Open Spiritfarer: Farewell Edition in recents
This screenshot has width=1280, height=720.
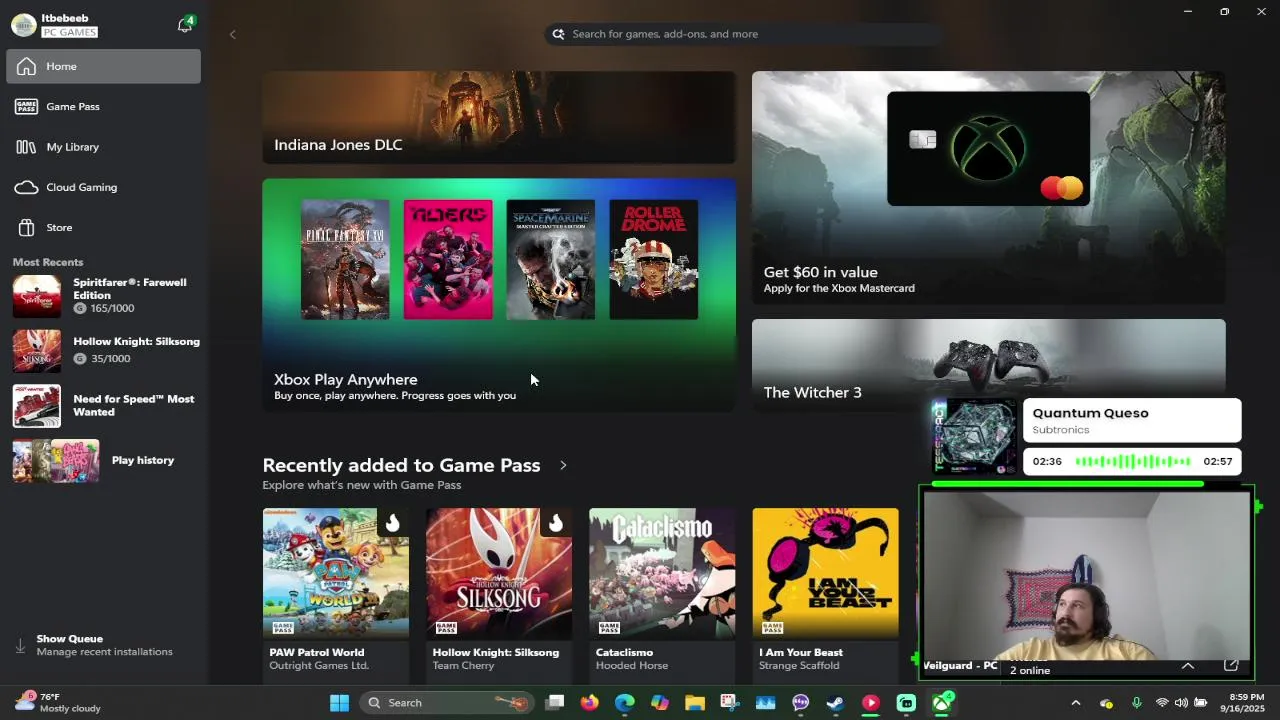pos(104,296)
